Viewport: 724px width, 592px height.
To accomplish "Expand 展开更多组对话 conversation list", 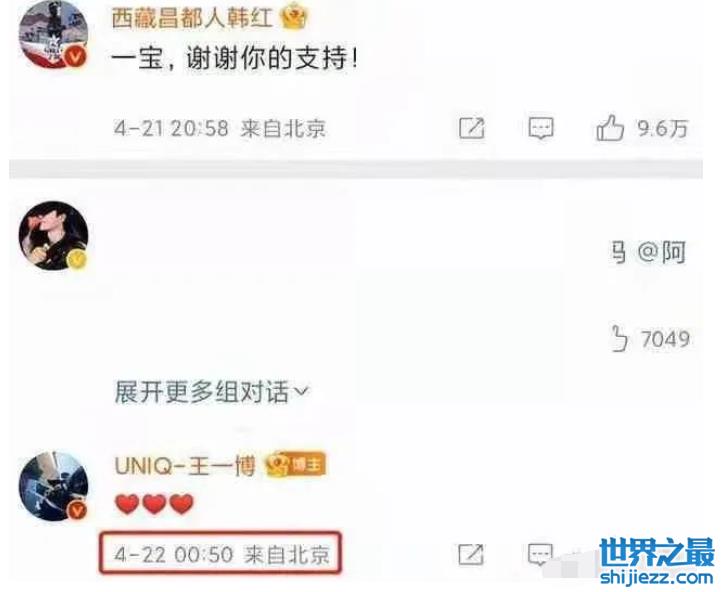I will (211, 393).
